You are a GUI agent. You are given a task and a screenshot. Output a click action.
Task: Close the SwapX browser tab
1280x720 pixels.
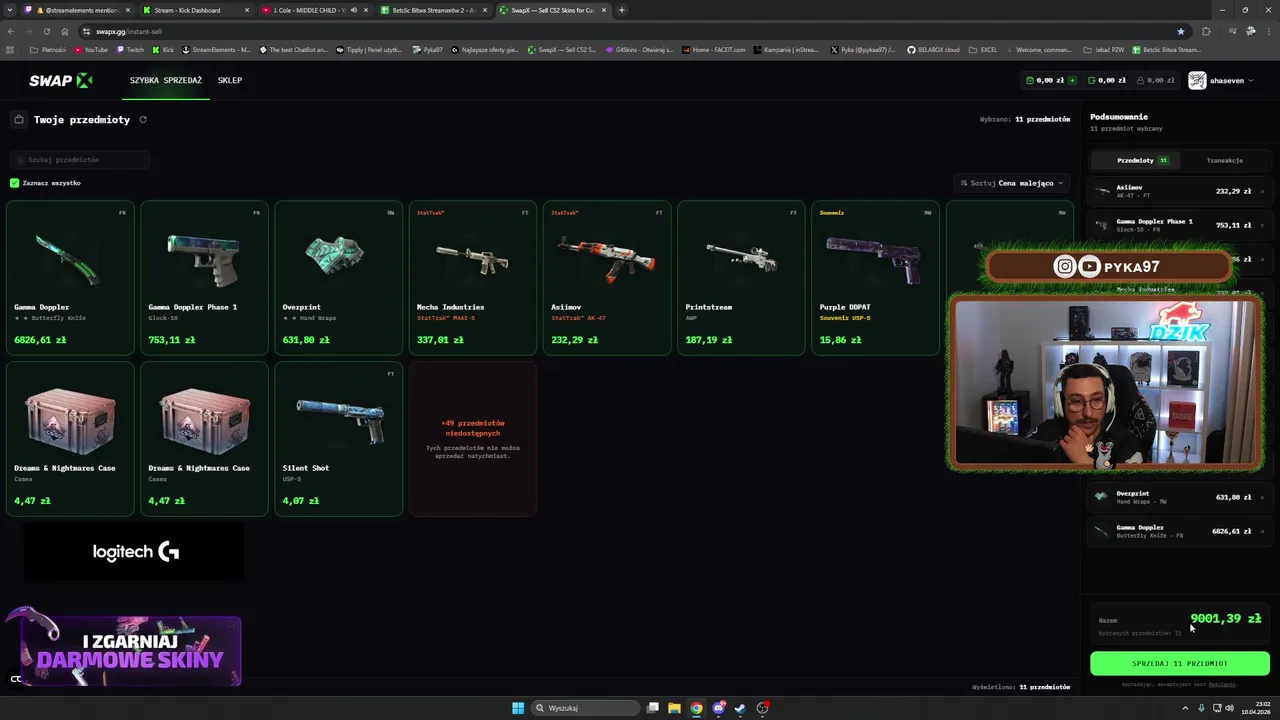[603, 10]
